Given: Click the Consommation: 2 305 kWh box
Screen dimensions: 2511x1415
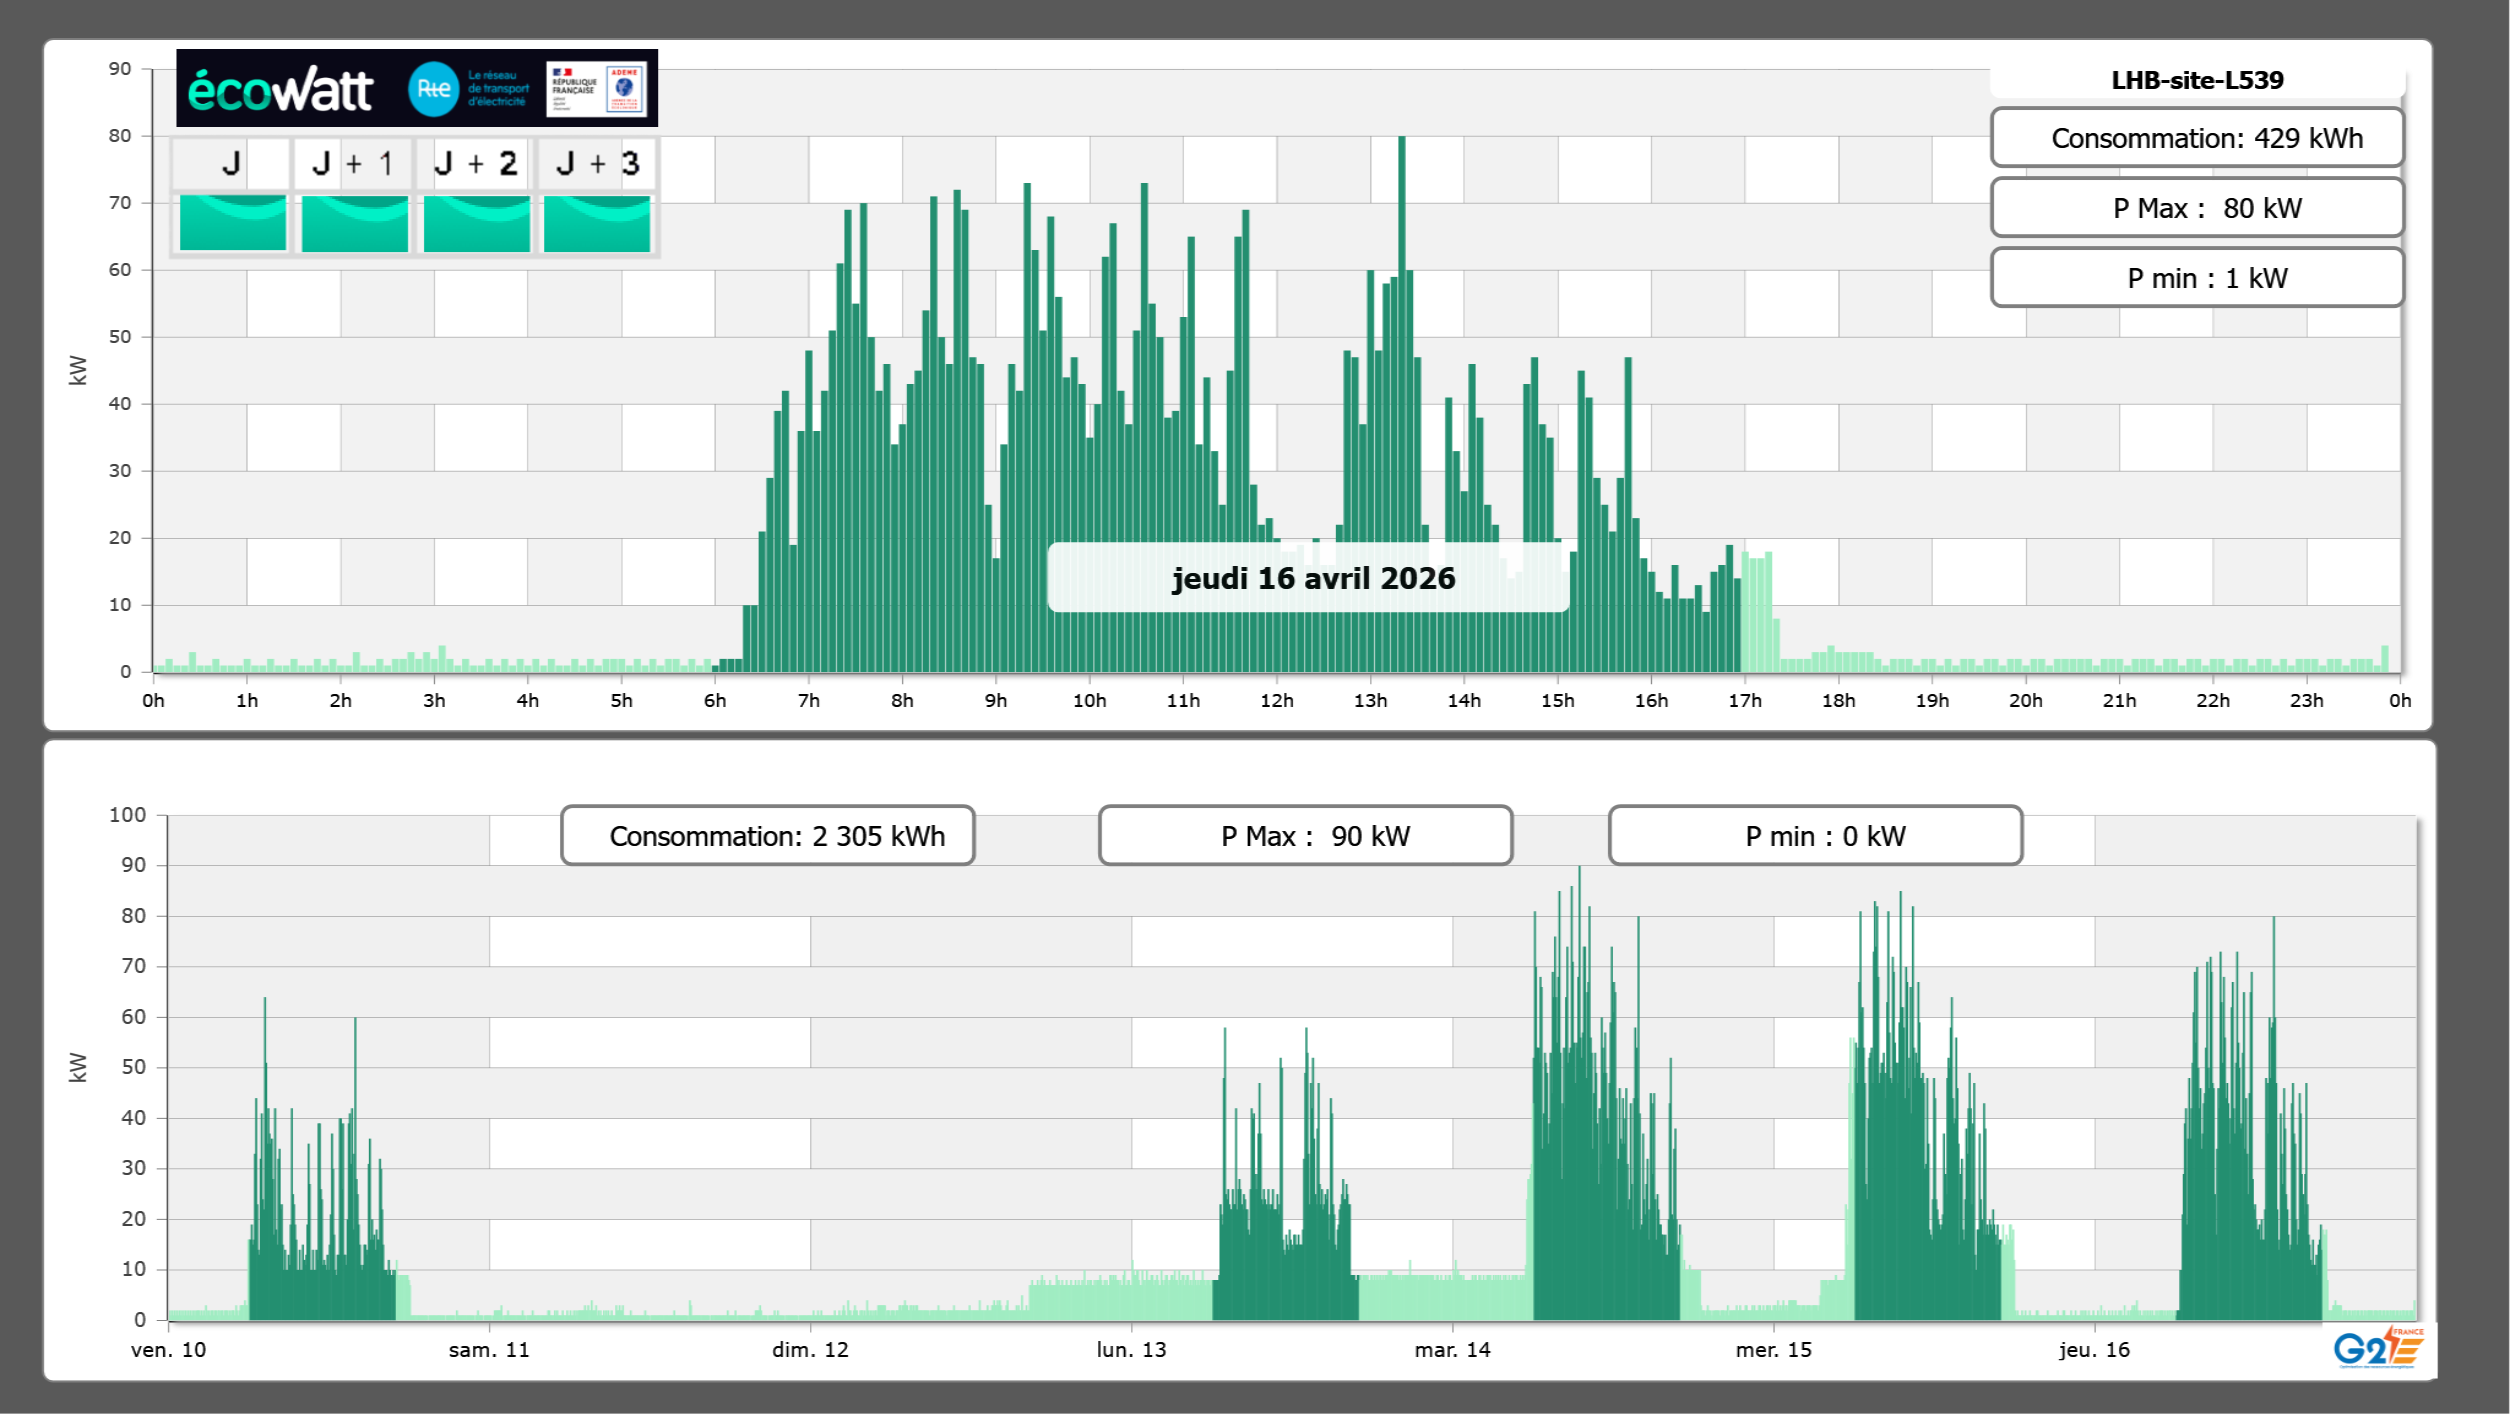Looking at the screenshot, I should pos(768,836).
